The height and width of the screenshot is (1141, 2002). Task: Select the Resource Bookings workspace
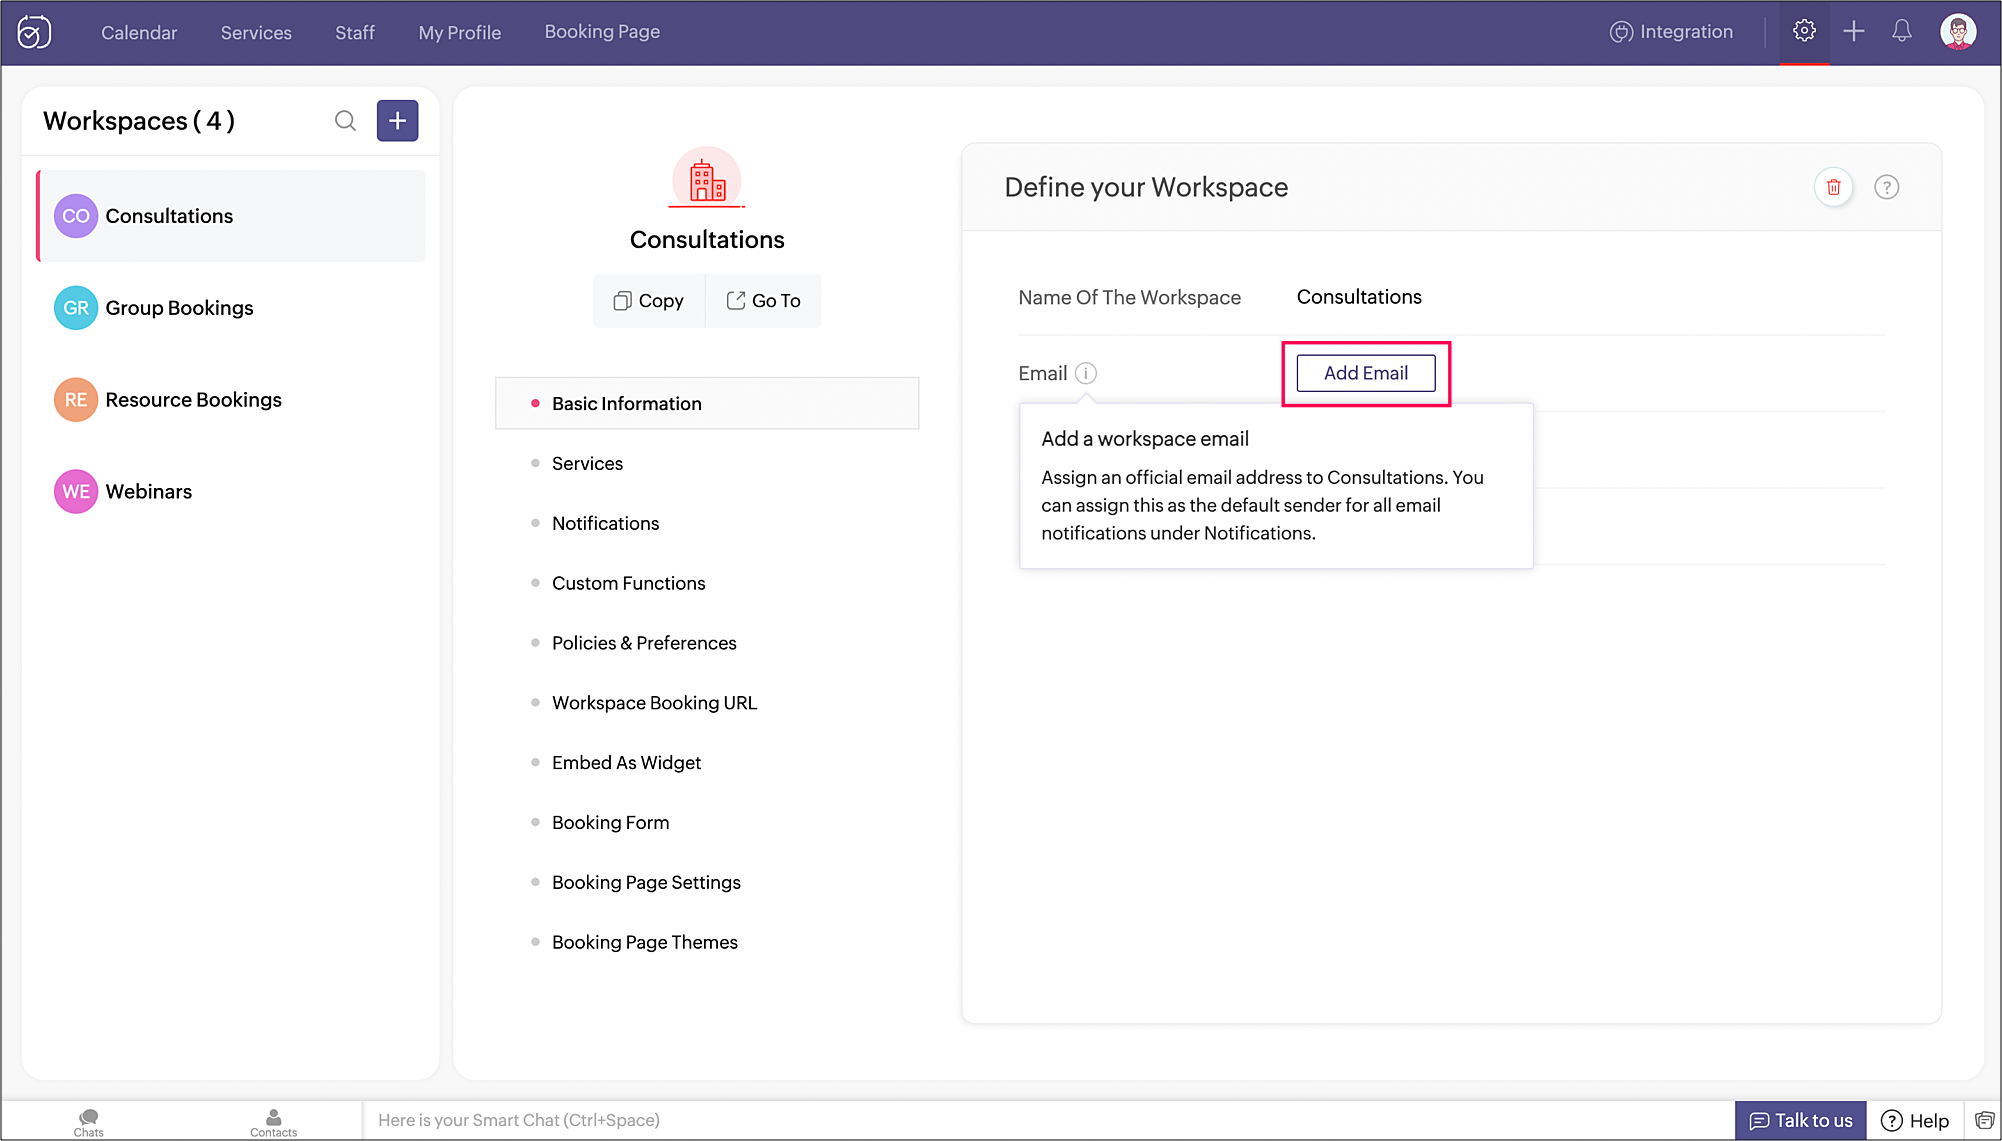(x=231, y=400)
